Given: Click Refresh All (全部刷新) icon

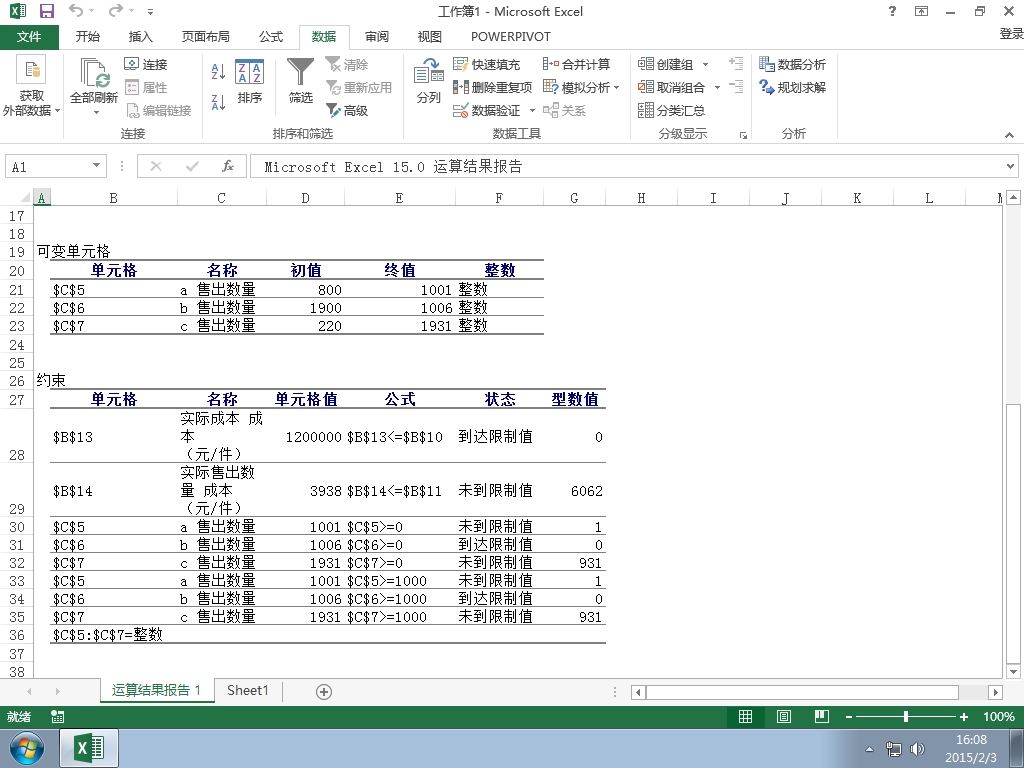Looking at the screenshot, I should [x=94, y=72].
